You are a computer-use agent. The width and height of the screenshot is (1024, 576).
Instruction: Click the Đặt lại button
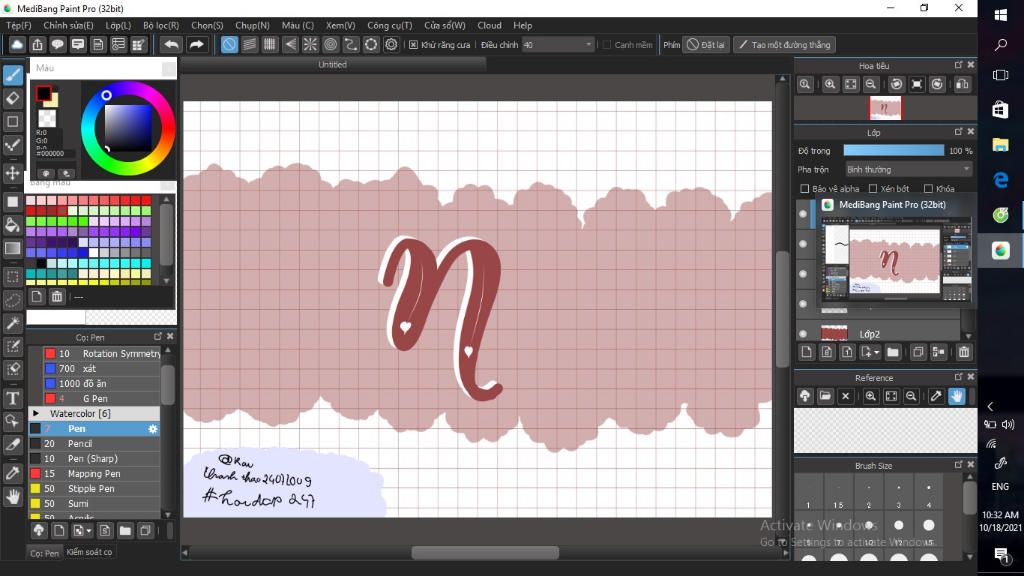pyautogui.click(x=705, y=44)
